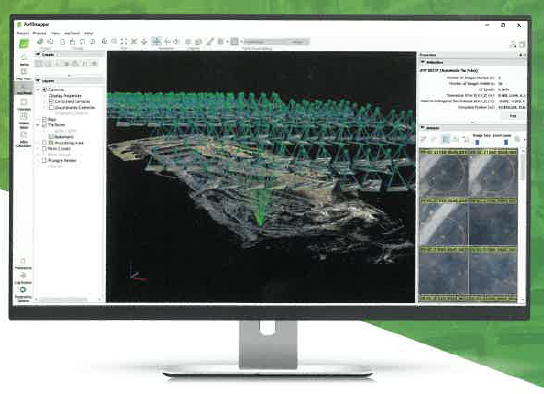This screenshot has height=394, width=544.
Task: Click the Log Output sidebar icon
Action: 23,277
